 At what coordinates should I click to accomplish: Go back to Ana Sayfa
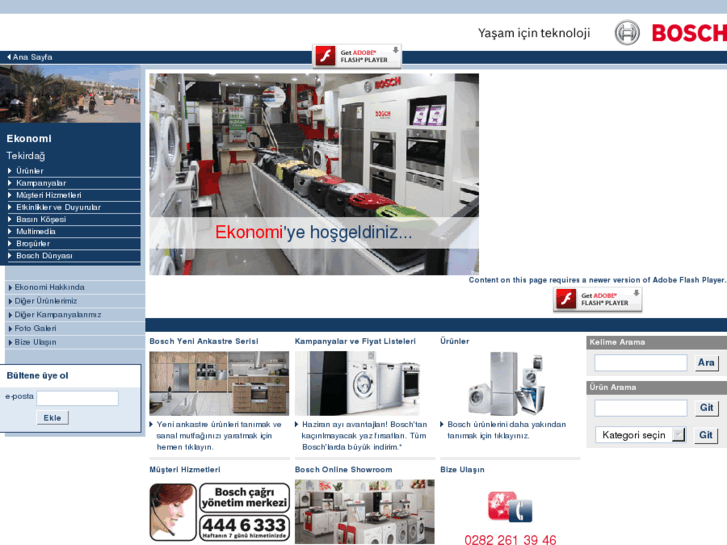click(30, 57)
